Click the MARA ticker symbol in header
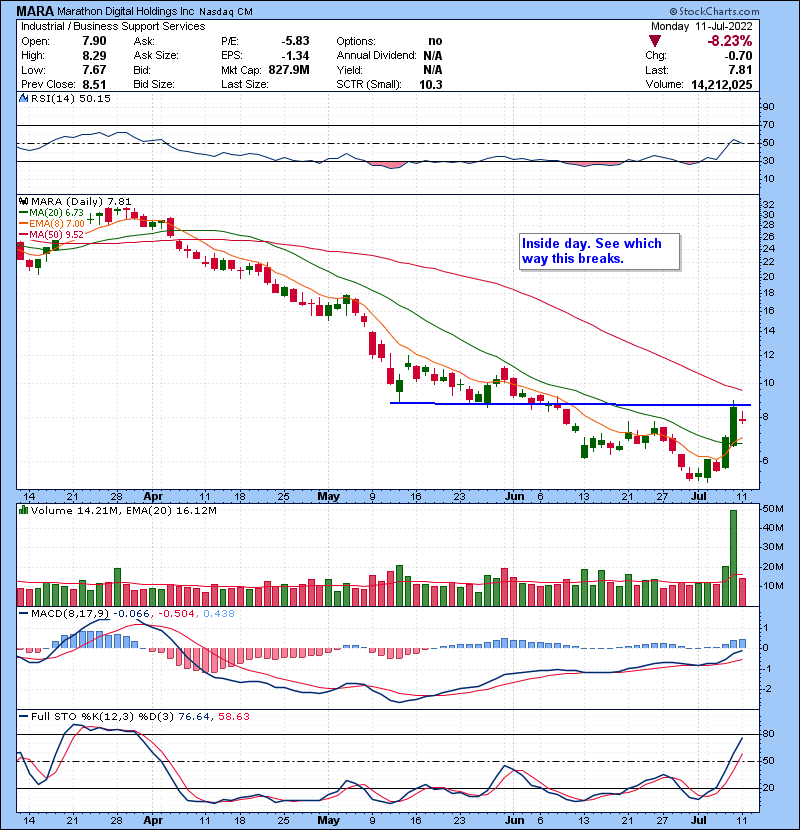800x830 pixels. [x=35, y=11]
